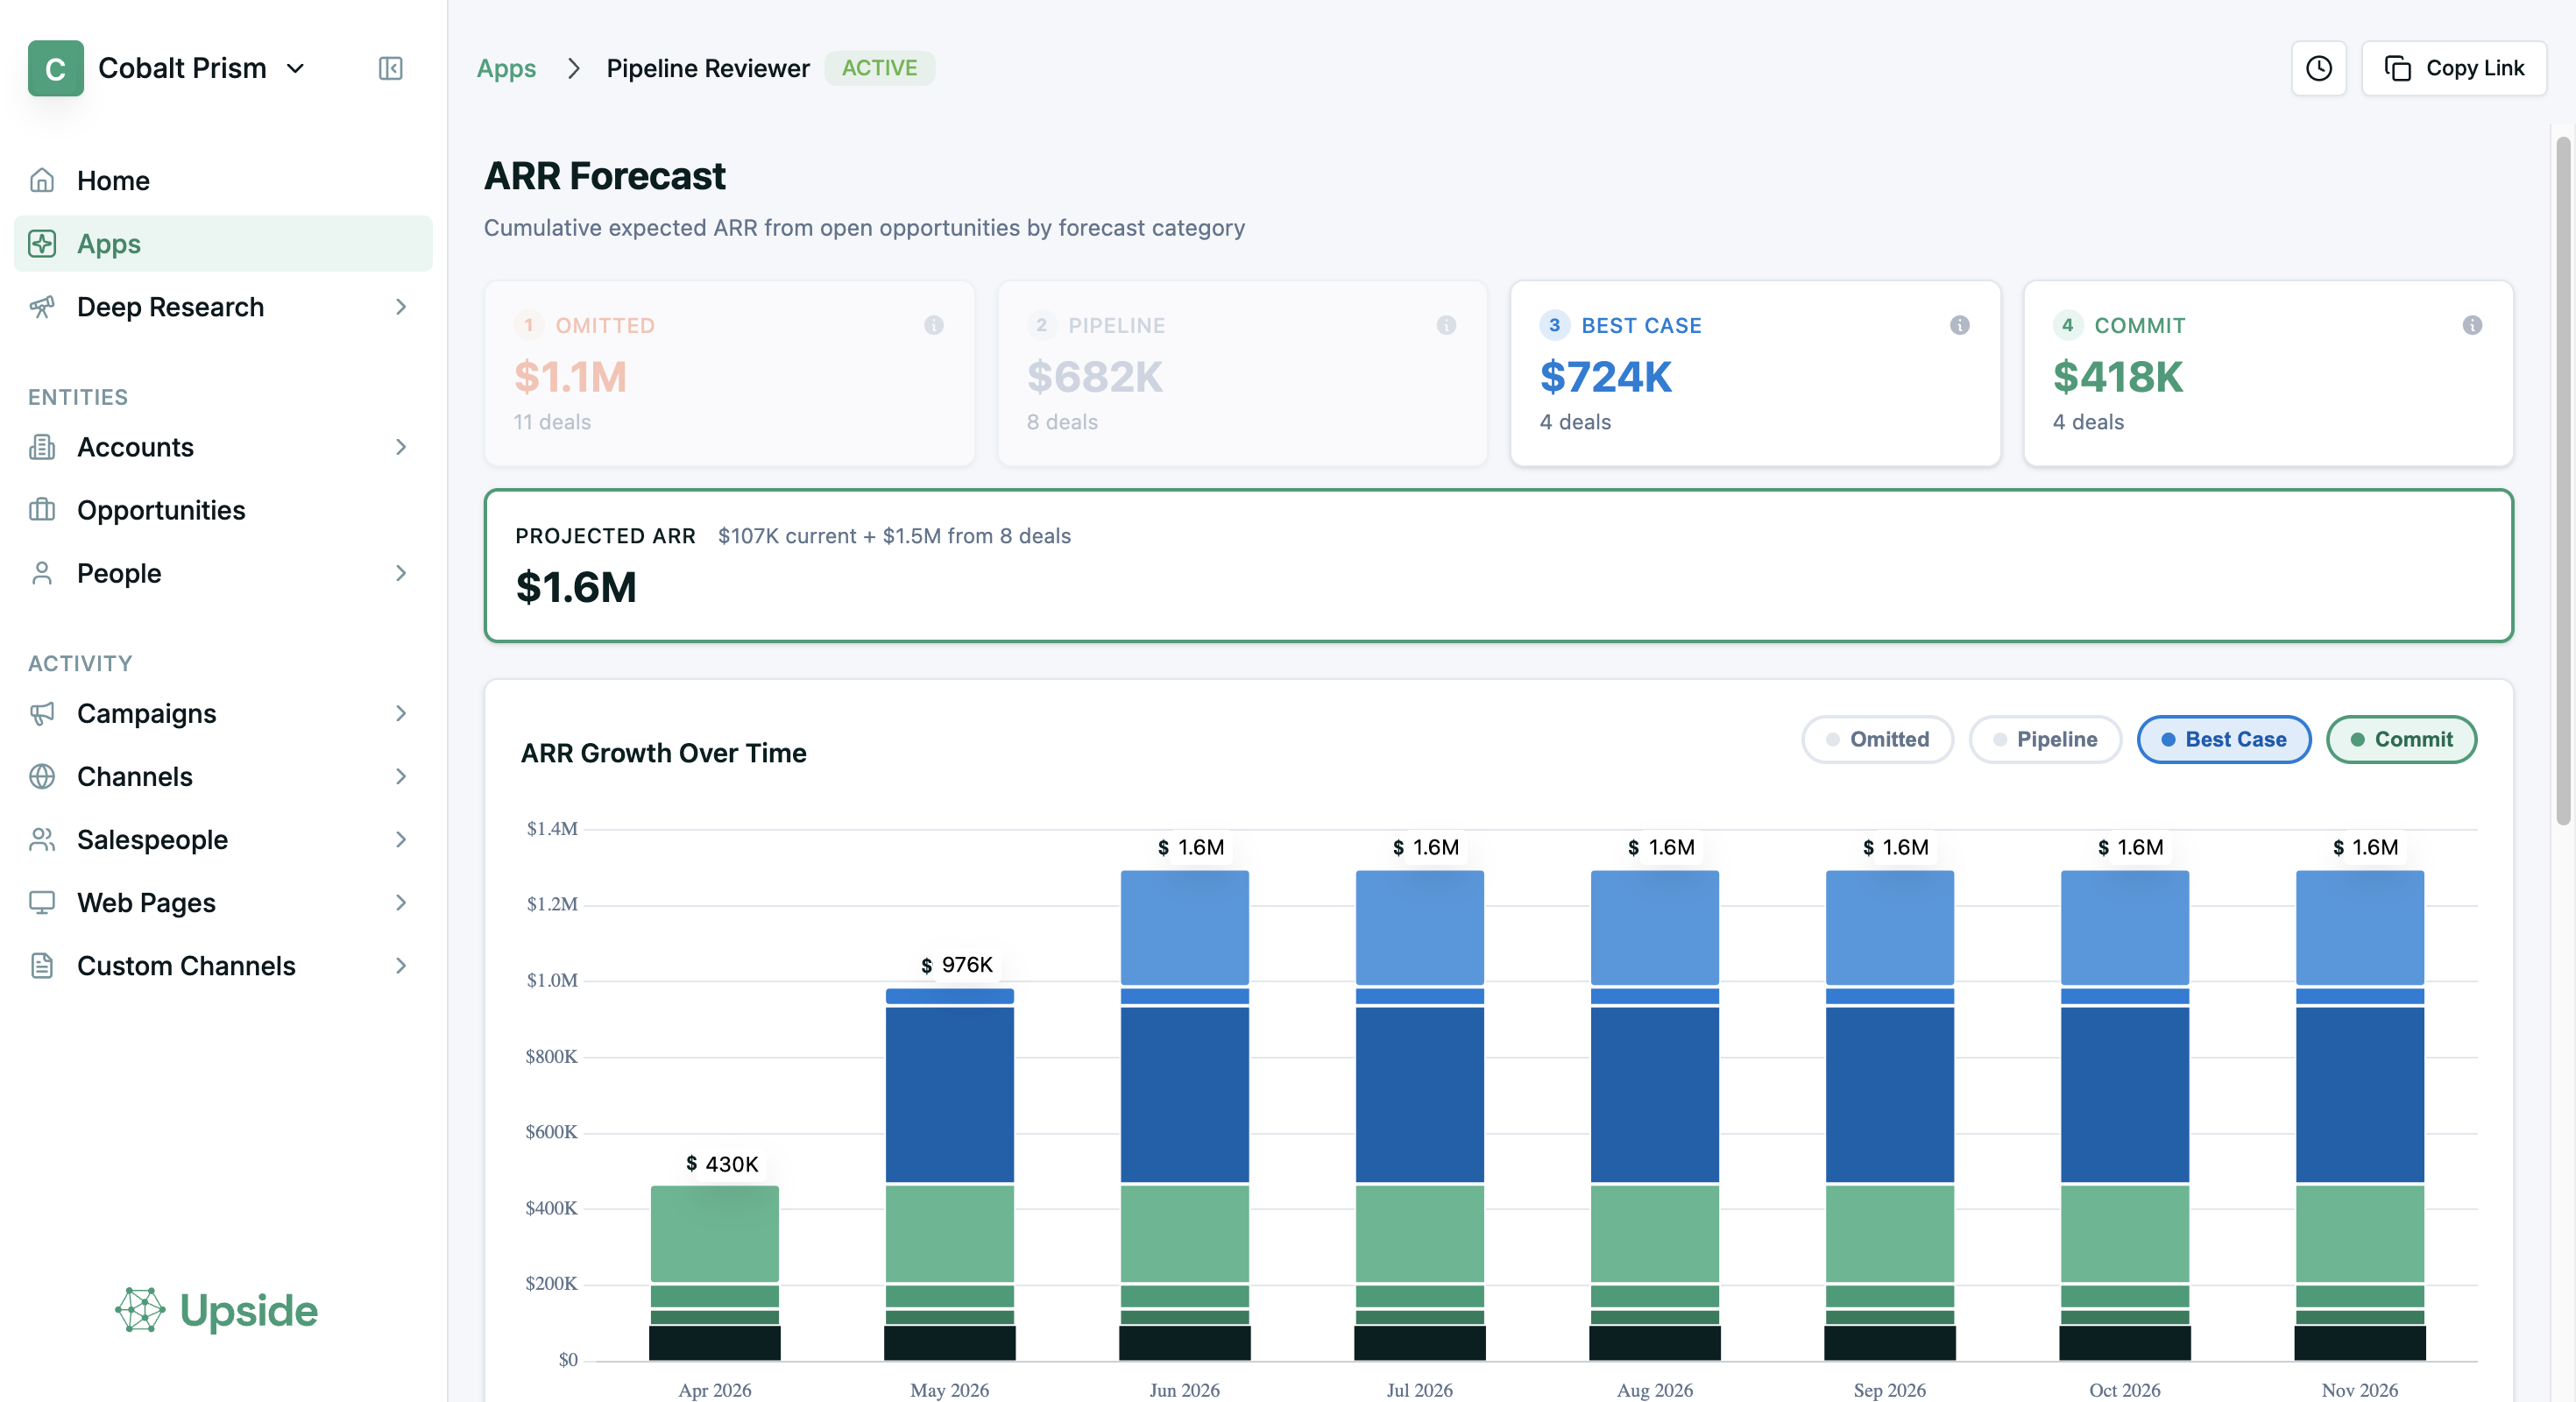Expand the Campaigns submenu

(401, 712)
